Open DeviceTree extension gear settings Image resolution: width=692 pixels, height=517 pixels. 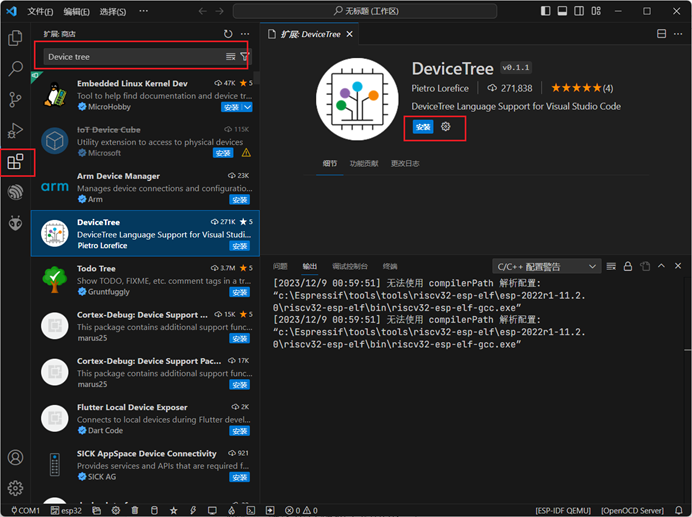tap(446, 127)
